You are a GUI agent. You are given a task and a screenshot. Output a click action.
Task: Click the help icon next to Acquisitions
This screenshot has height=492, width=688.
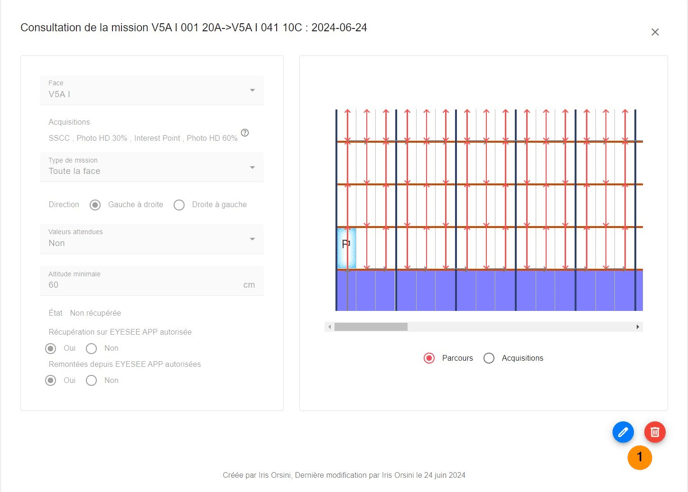point(245,133)
